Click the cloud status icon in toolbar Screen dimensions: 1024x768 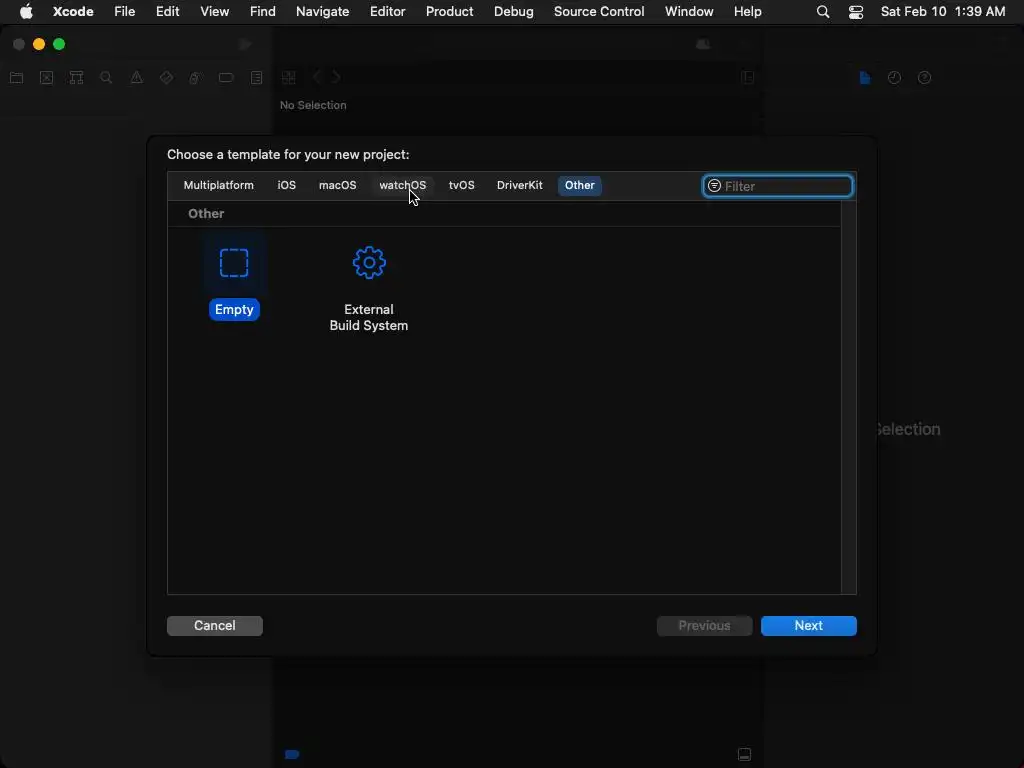tap(703, 44)
